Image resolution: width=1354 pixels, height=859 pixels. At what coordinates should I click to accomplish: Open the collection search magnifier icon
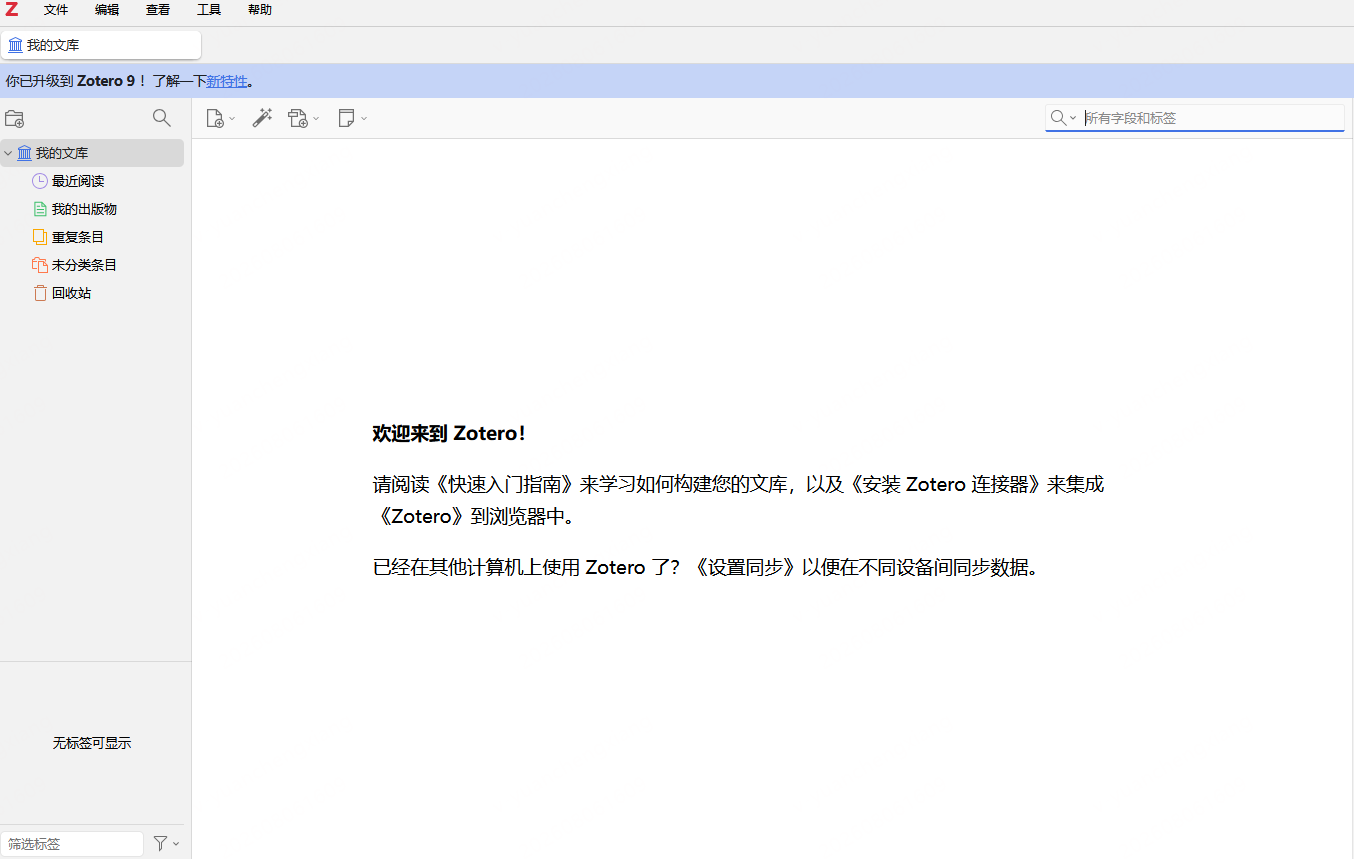tap(161, 118)
